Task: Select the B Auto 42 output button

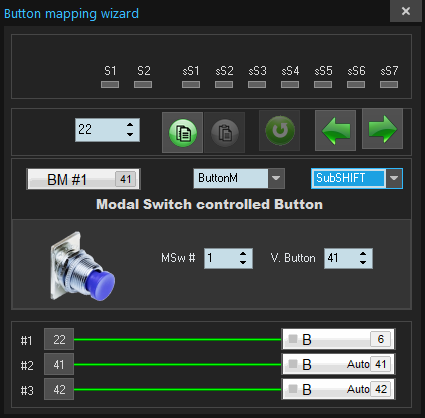Action: click(338, 389)
